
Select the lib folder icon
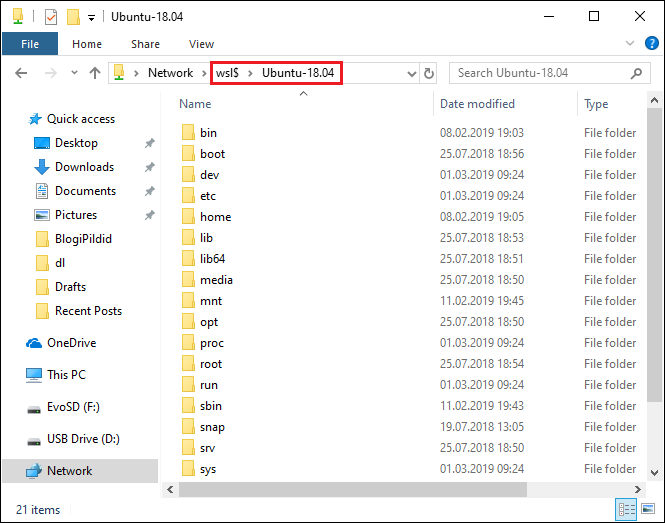click(188, 237)
